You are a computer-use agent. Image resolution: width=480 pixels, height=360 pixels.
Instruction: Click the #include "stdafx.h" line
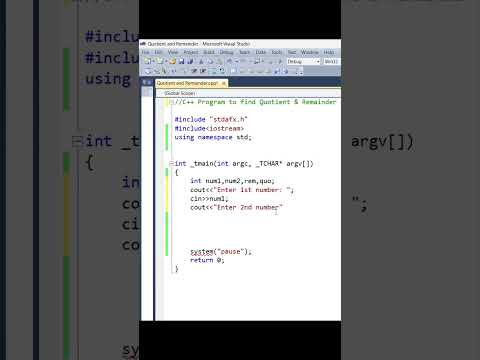point(211,119)
